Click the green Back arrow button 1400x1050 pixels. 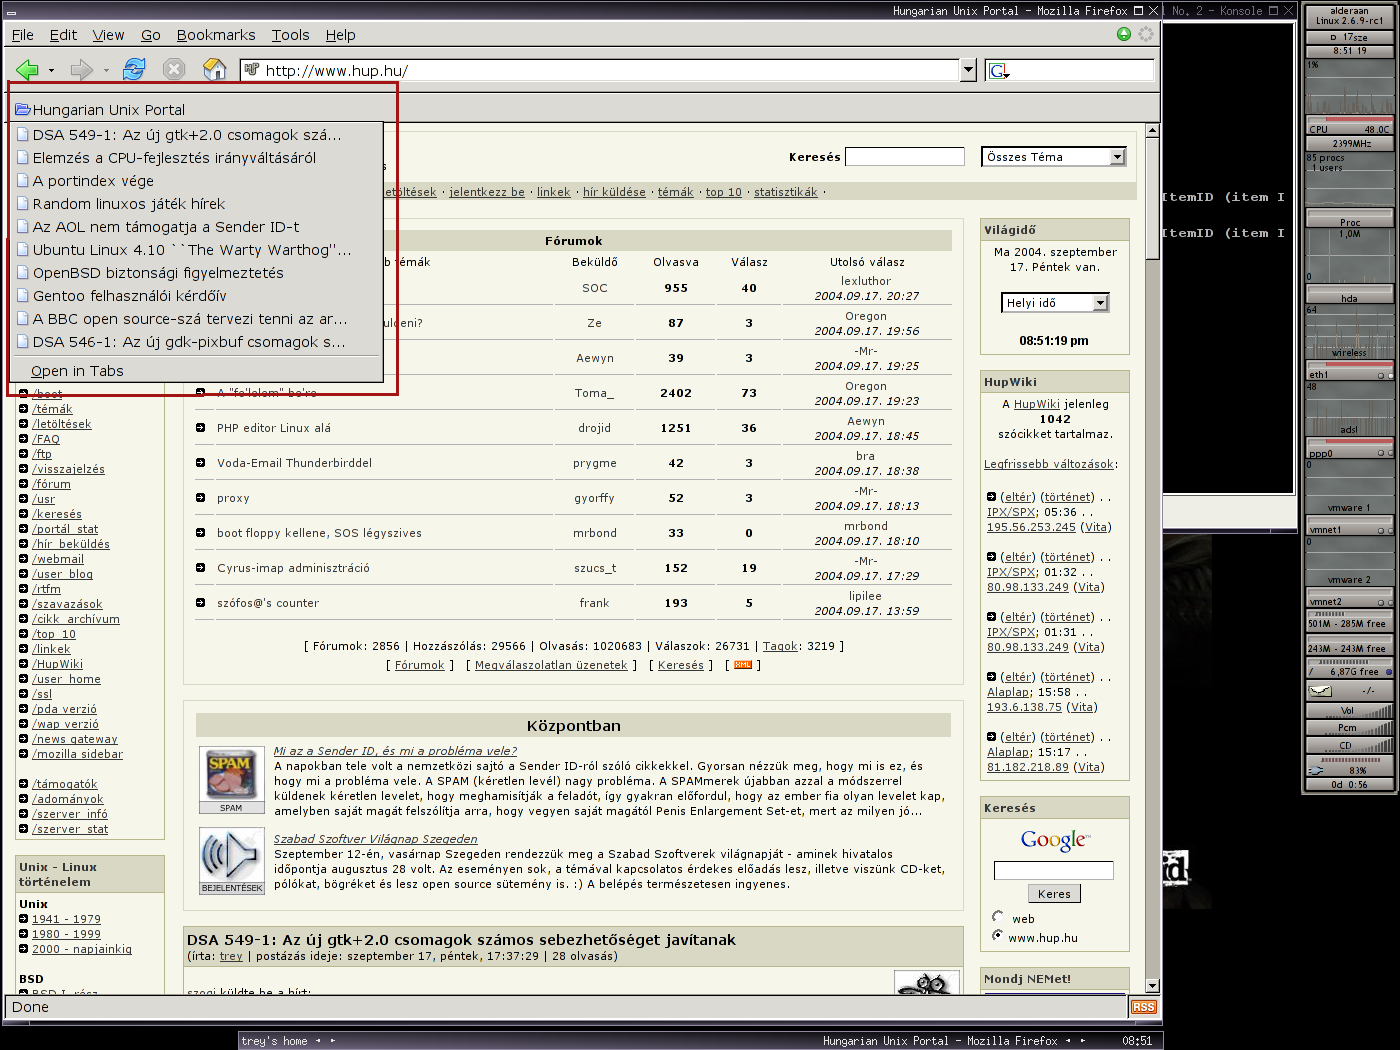tap(27, 69)
